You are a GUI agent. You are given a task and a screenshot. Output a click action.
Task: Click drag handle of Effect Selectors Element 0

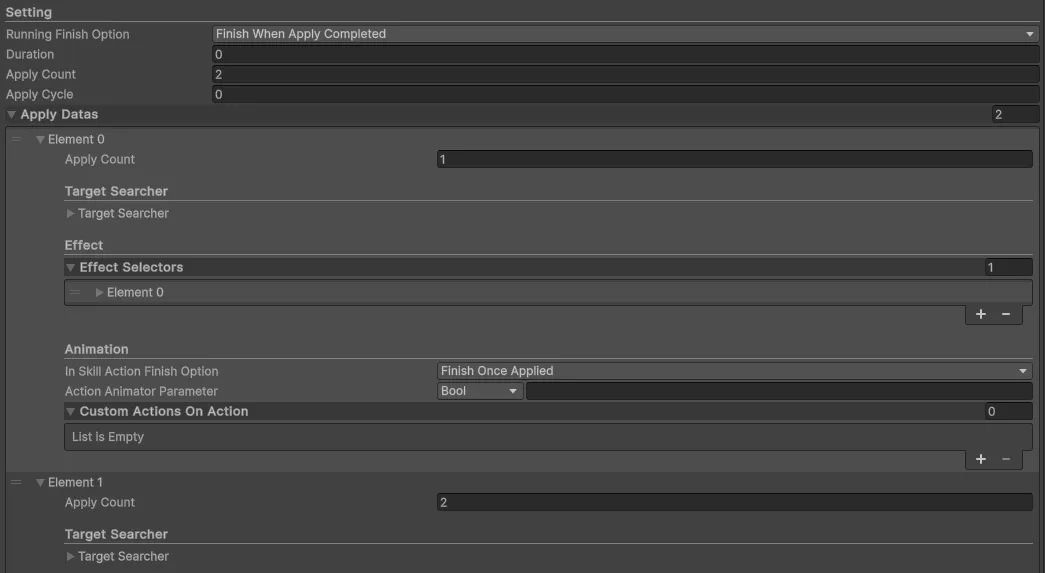pos(76,292)
